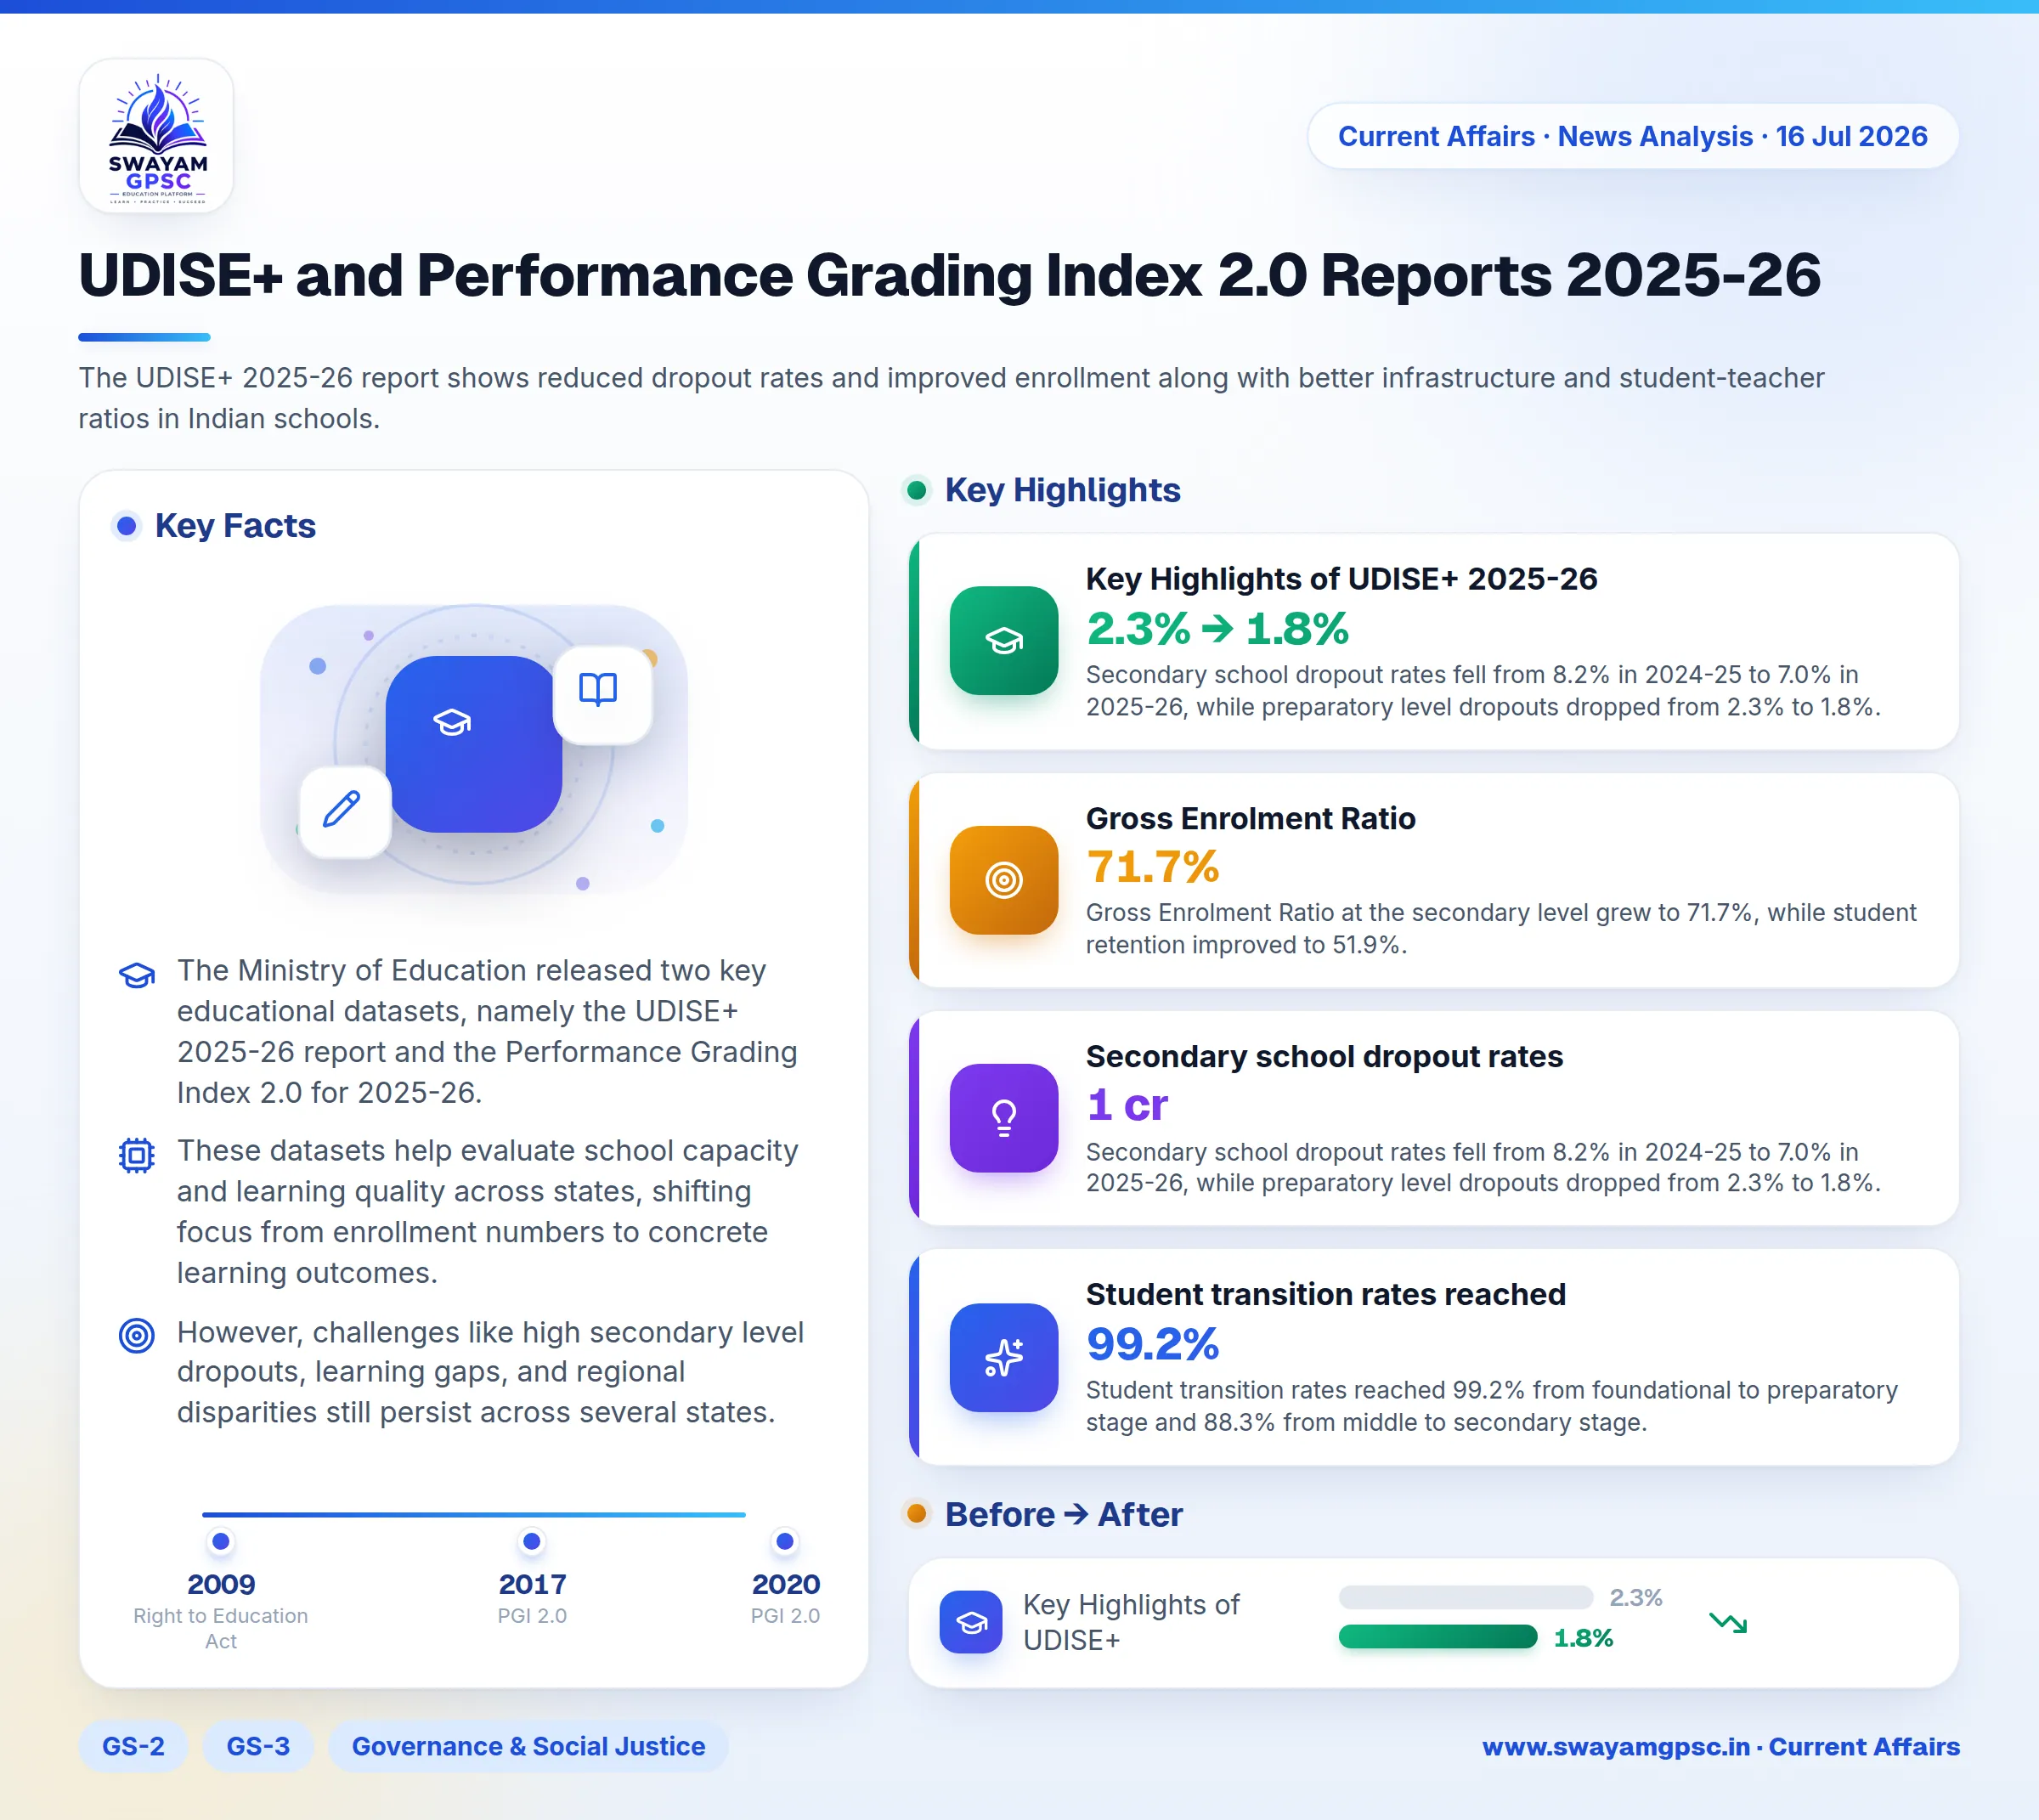Image resolution: width=2039 pixels, height=1820 pixels.
Task: Click the orange dot next to Before After
Action: pos(916,1513)
